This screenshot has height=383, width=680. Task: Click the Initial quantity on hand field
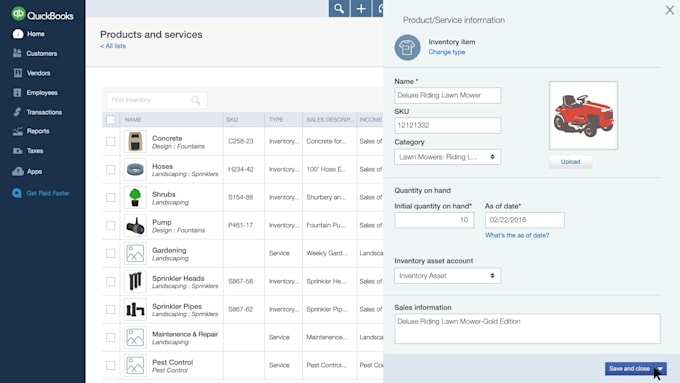[434, 220]
